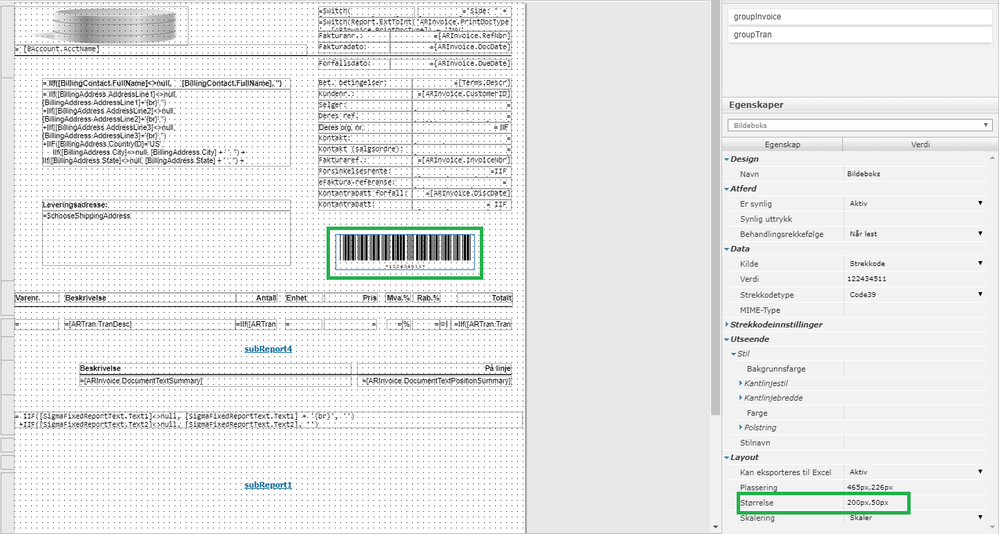The width and height of the screenshot is (999, 534).
Task: Expand the Kantlinjestil property
Action: click(x=740, y=384)
